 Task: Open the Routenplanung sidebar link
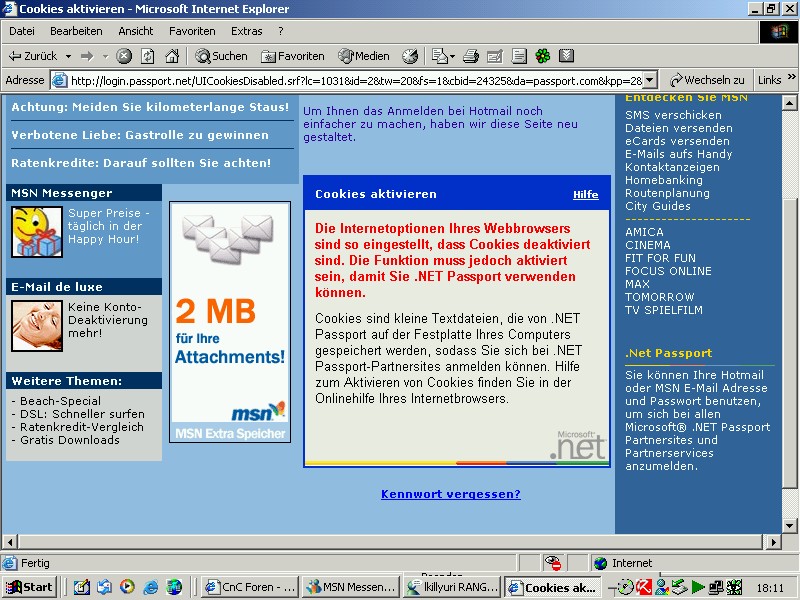click(x=667, y=193)
